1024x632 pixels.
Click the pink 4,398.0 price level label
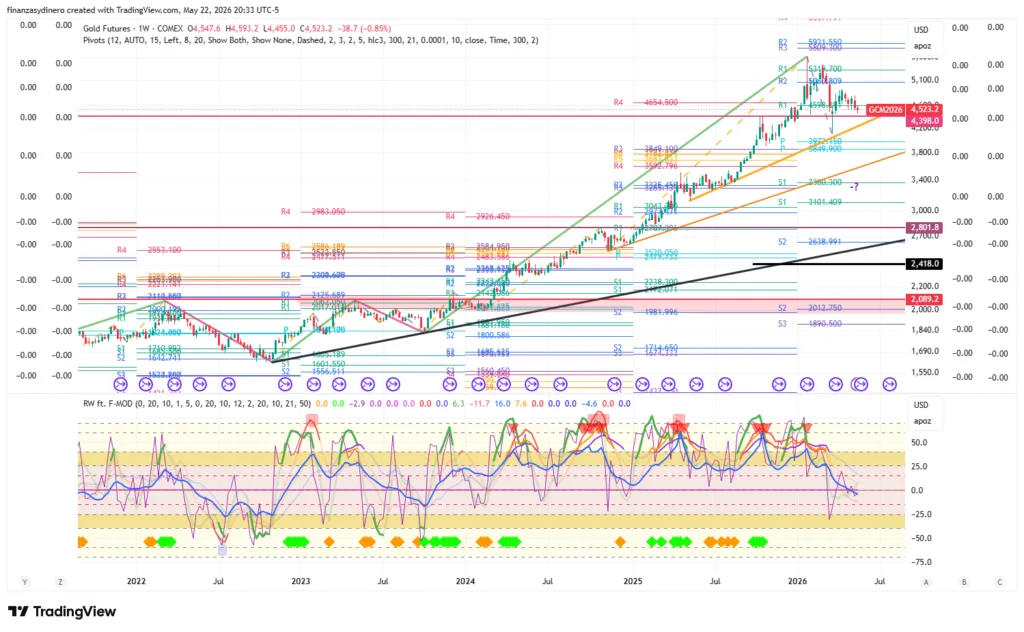point(924,121)
